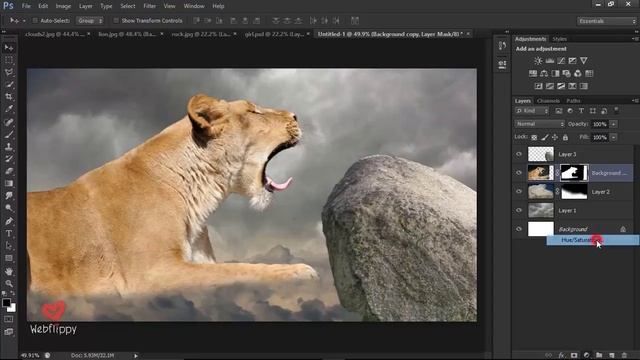This screenshot has width=640, height=360.
Task: Create a new group folder
Action: (599, 355)
